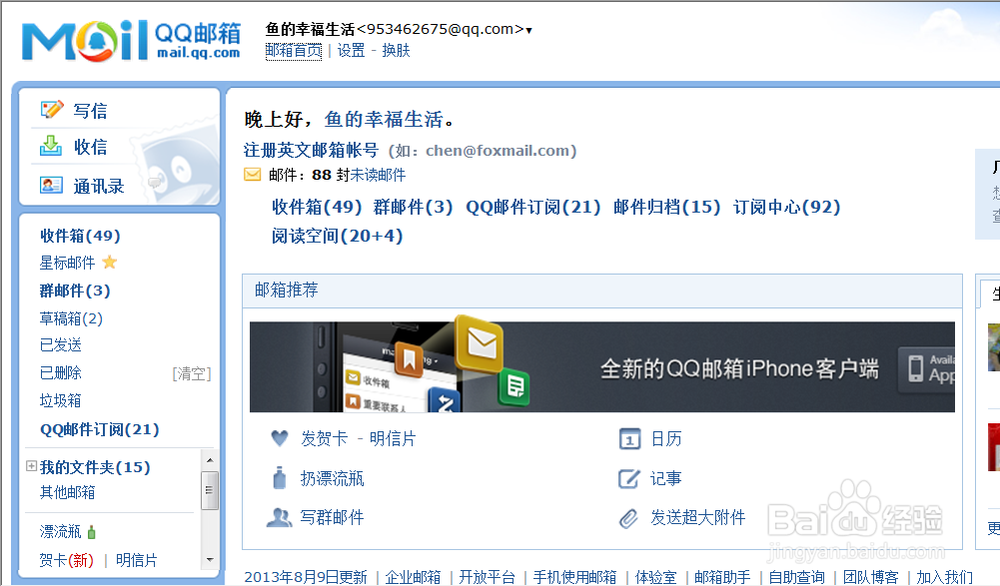
Task: Open 我的文件夹(15) in sidebar
Action: [x=95, y=467]
